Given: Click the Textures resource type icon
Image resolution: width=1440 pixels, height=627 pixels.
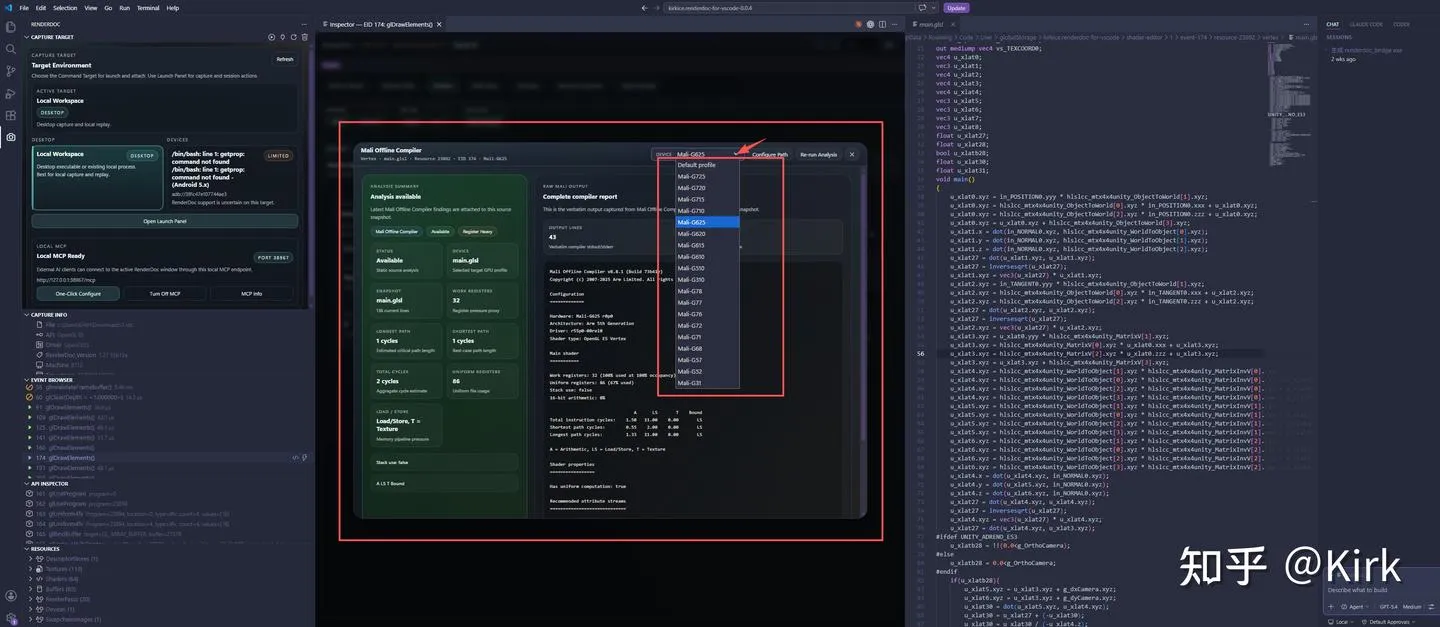Looking at the screenshot, I should tap(38, 569).
